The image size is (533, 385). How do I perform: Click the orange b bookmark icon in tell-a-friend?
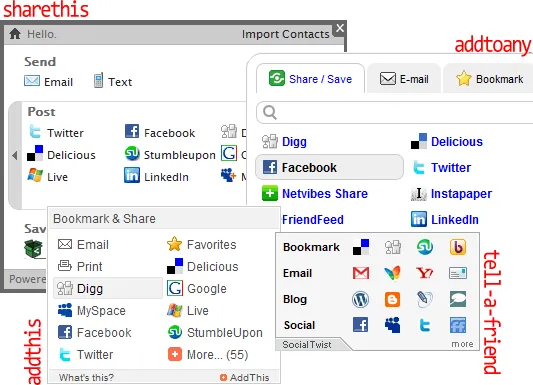pos(458,247)
